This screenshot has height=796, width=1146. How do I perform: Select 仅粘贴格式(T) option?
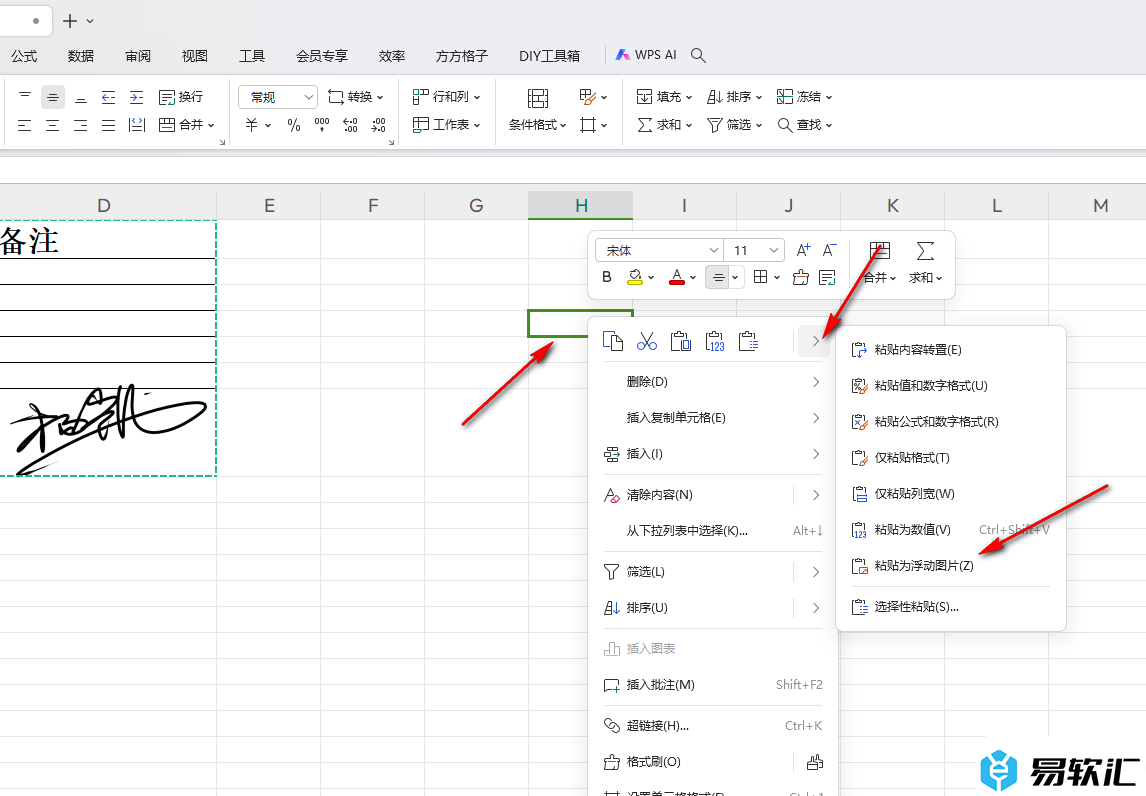pyautogui.click(x=950, y=458)
